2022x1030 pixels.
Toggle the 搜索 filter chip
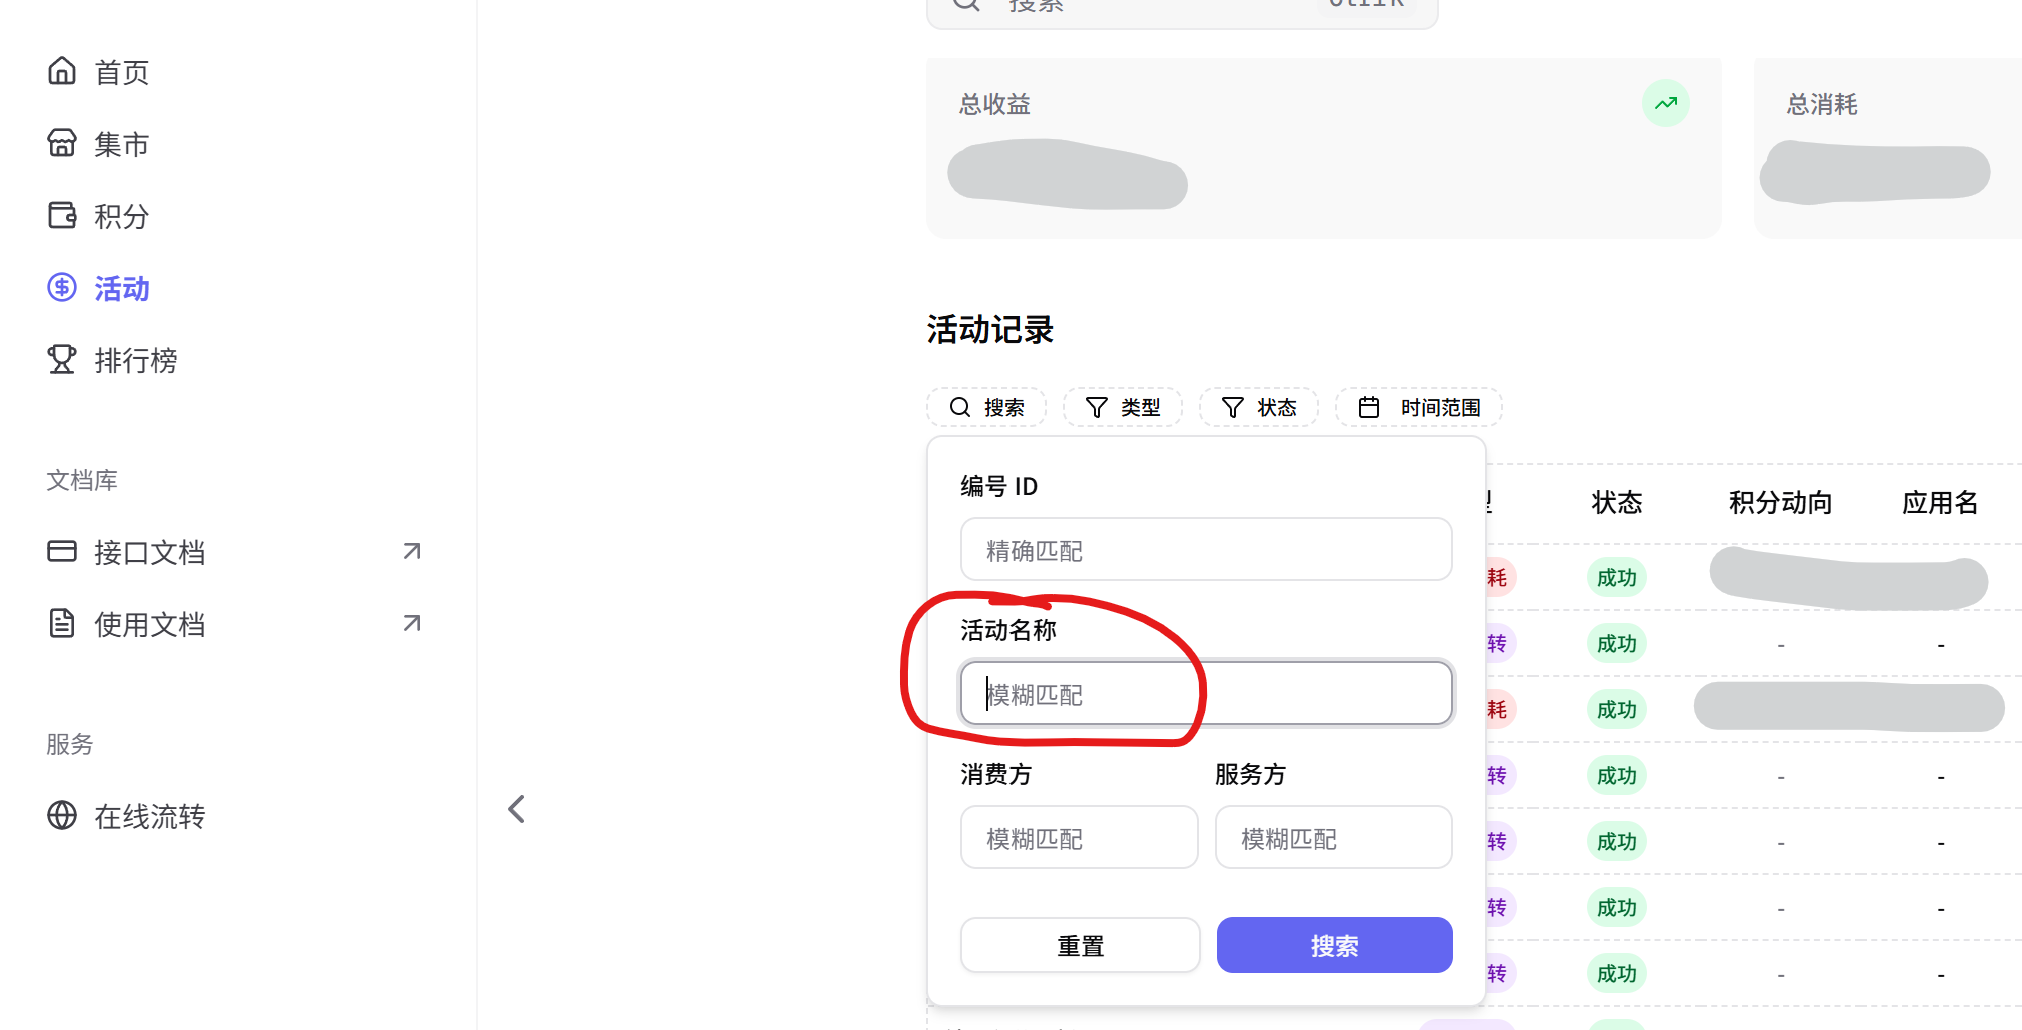point(987,407)
